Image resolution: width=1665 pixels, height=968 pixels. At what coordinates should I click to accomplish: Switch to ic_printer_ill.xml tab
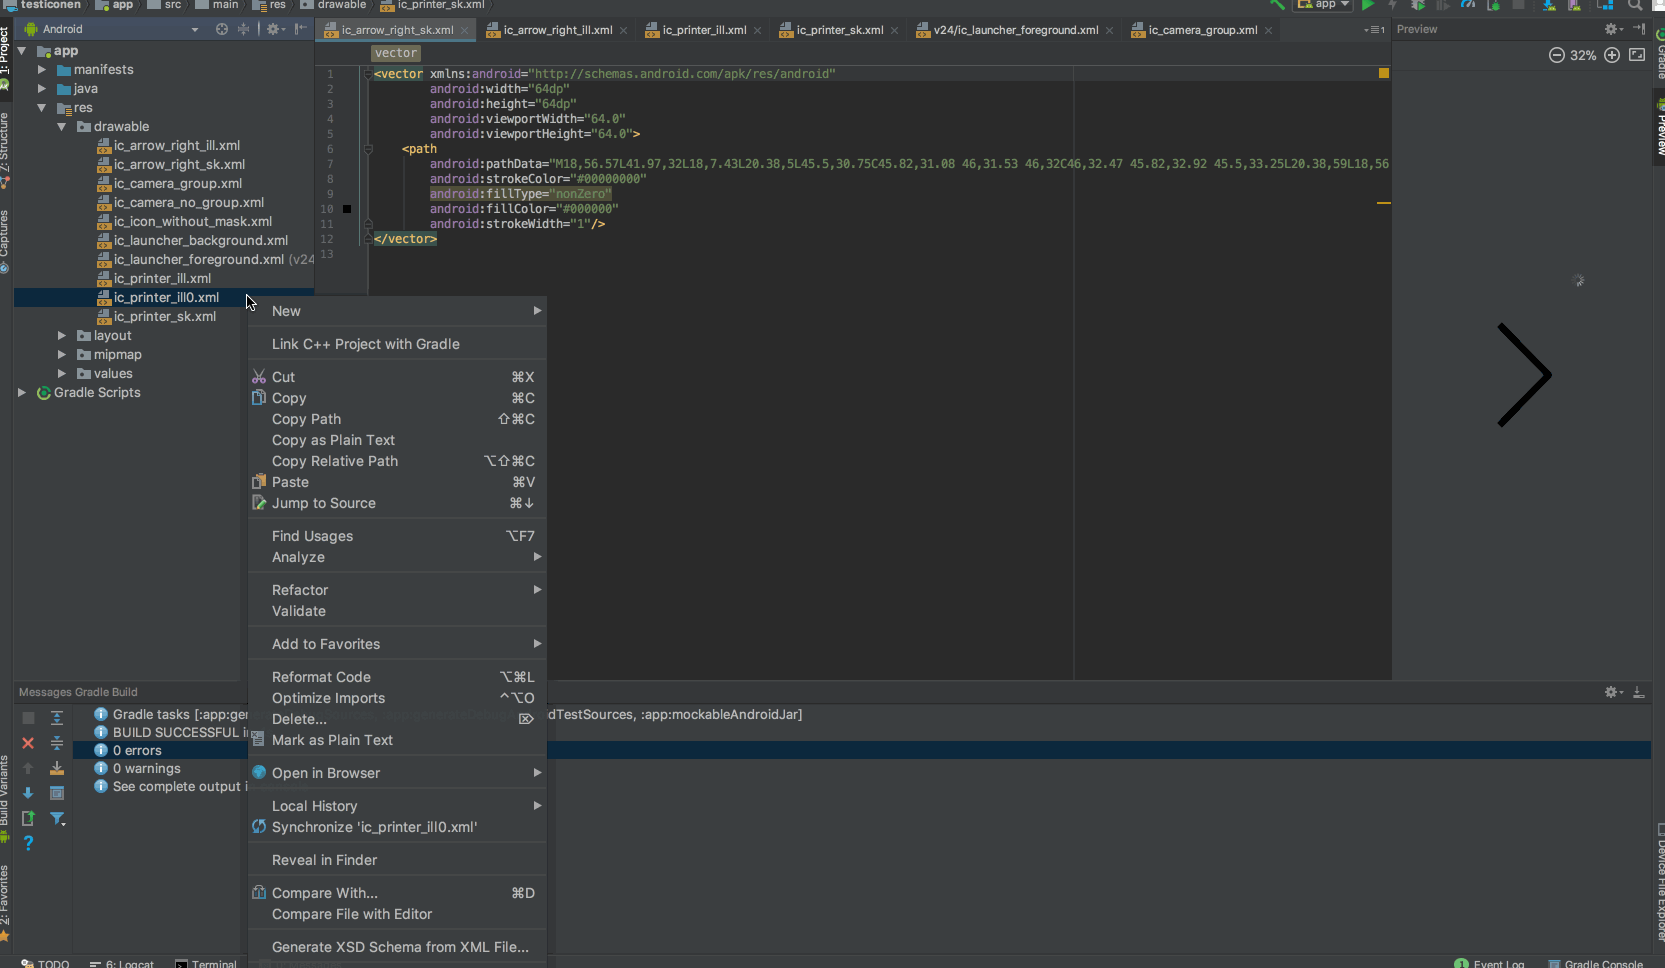tap(703, 30)
